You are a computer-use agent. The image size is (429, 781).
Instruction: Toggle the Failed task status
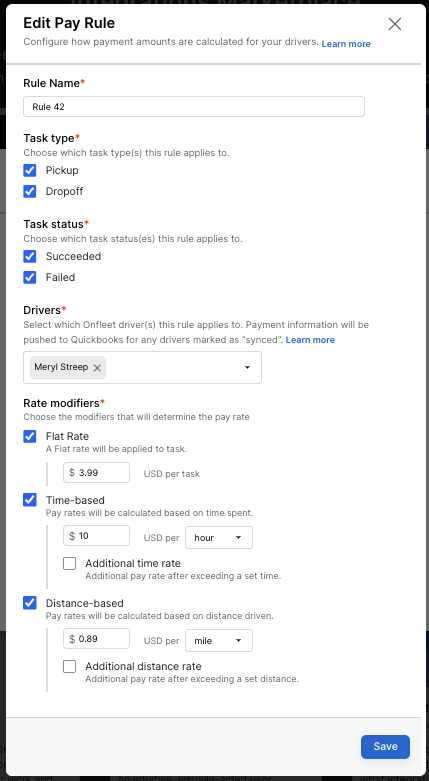point(30,277)
